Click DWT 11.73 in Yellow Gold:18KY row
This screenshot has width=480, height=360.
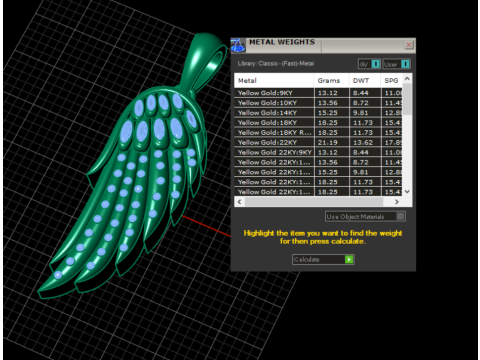coord(363,123)
